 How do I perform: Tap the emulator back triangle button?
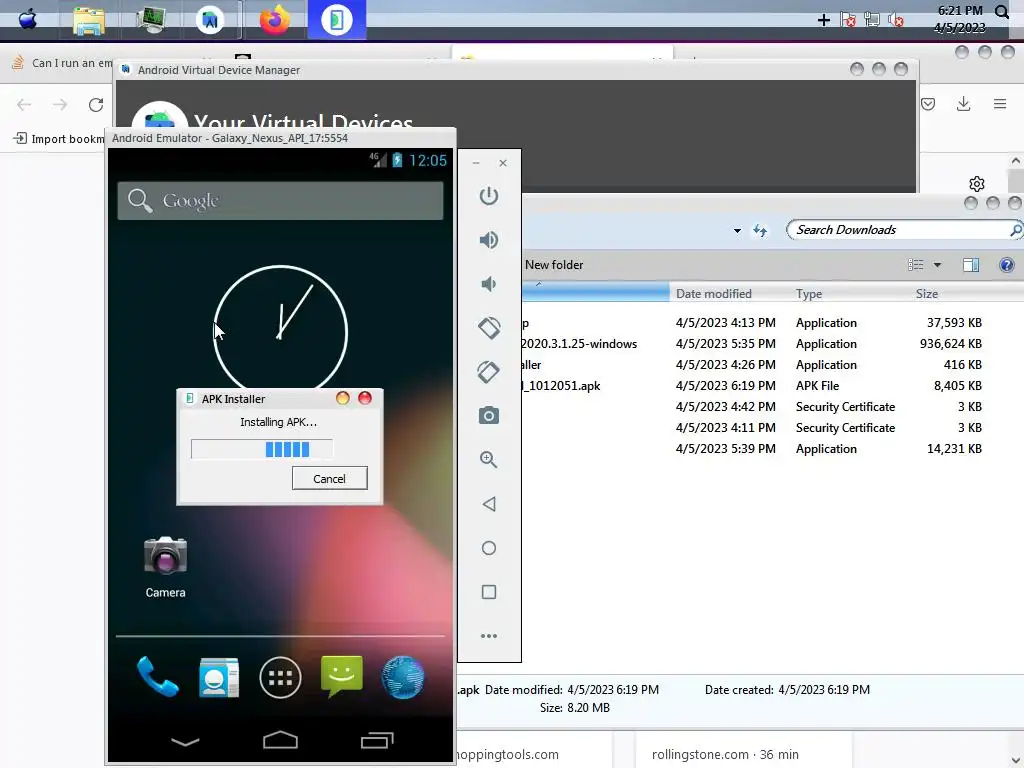tap(488, 504)
